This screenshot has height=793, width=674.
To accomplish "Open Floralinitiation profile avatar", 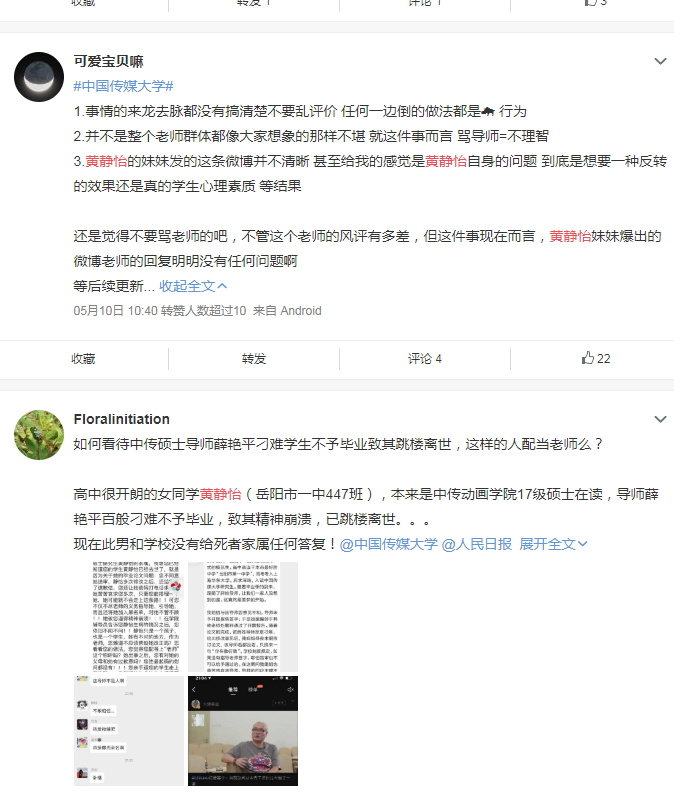I will click(x=39, y=434).
